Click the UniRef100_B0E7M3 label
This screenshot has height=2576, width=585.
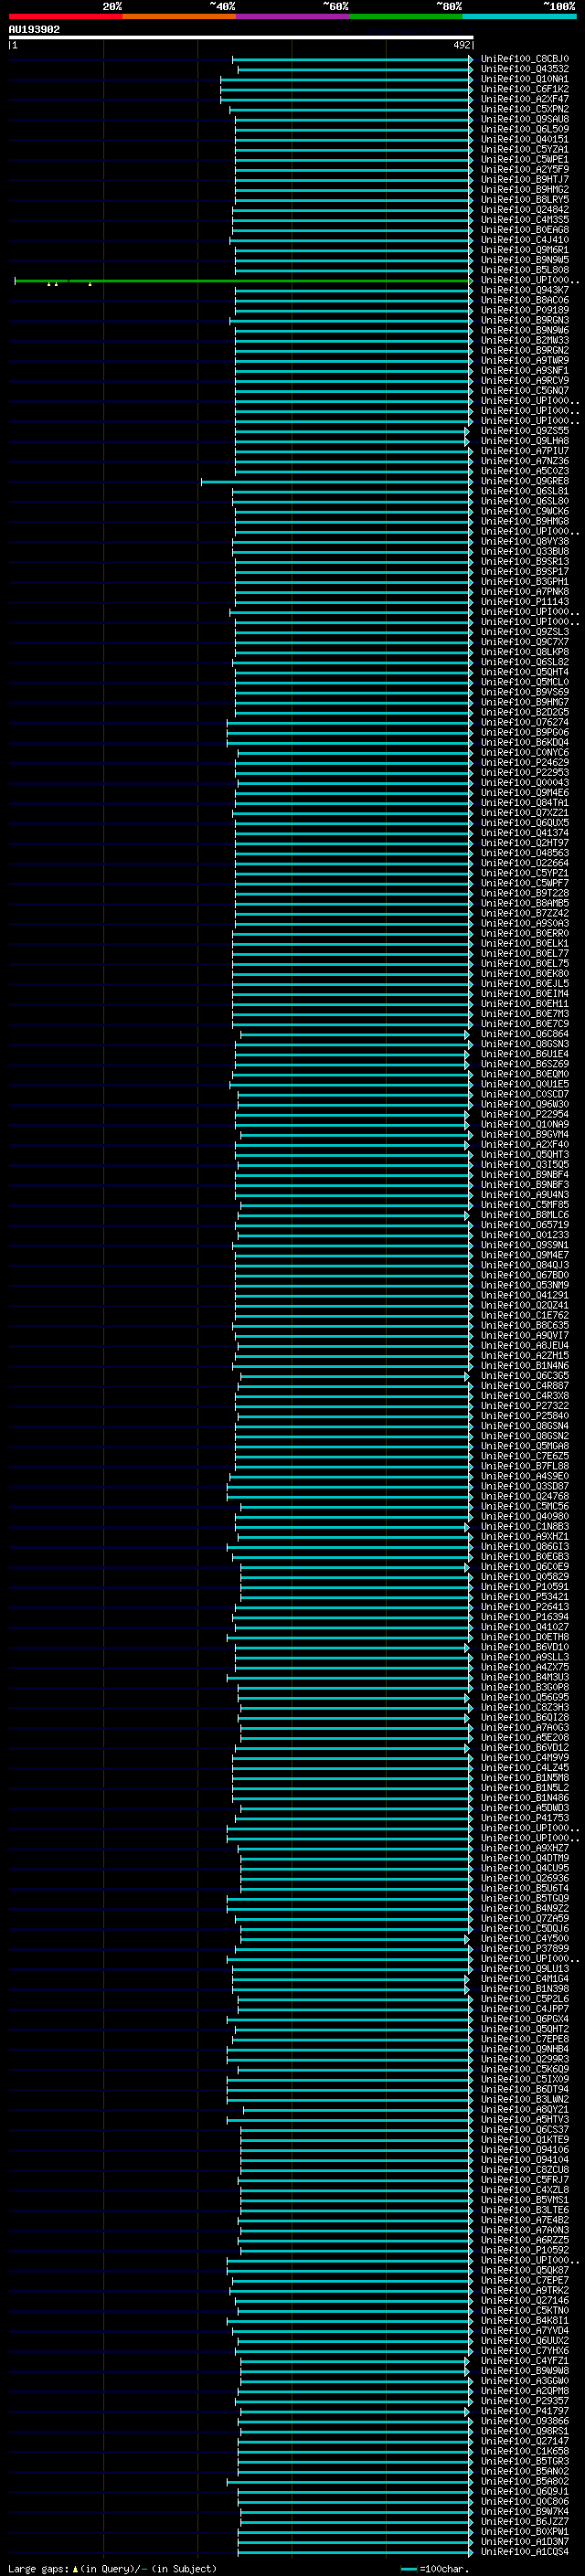click(x=524, y=1014)
